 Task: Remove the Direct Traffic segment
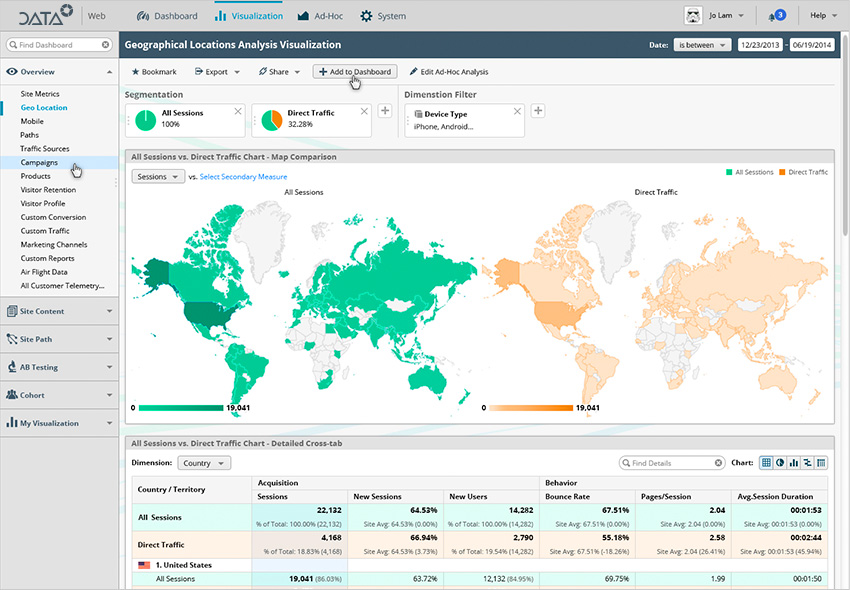coord(364,111)
